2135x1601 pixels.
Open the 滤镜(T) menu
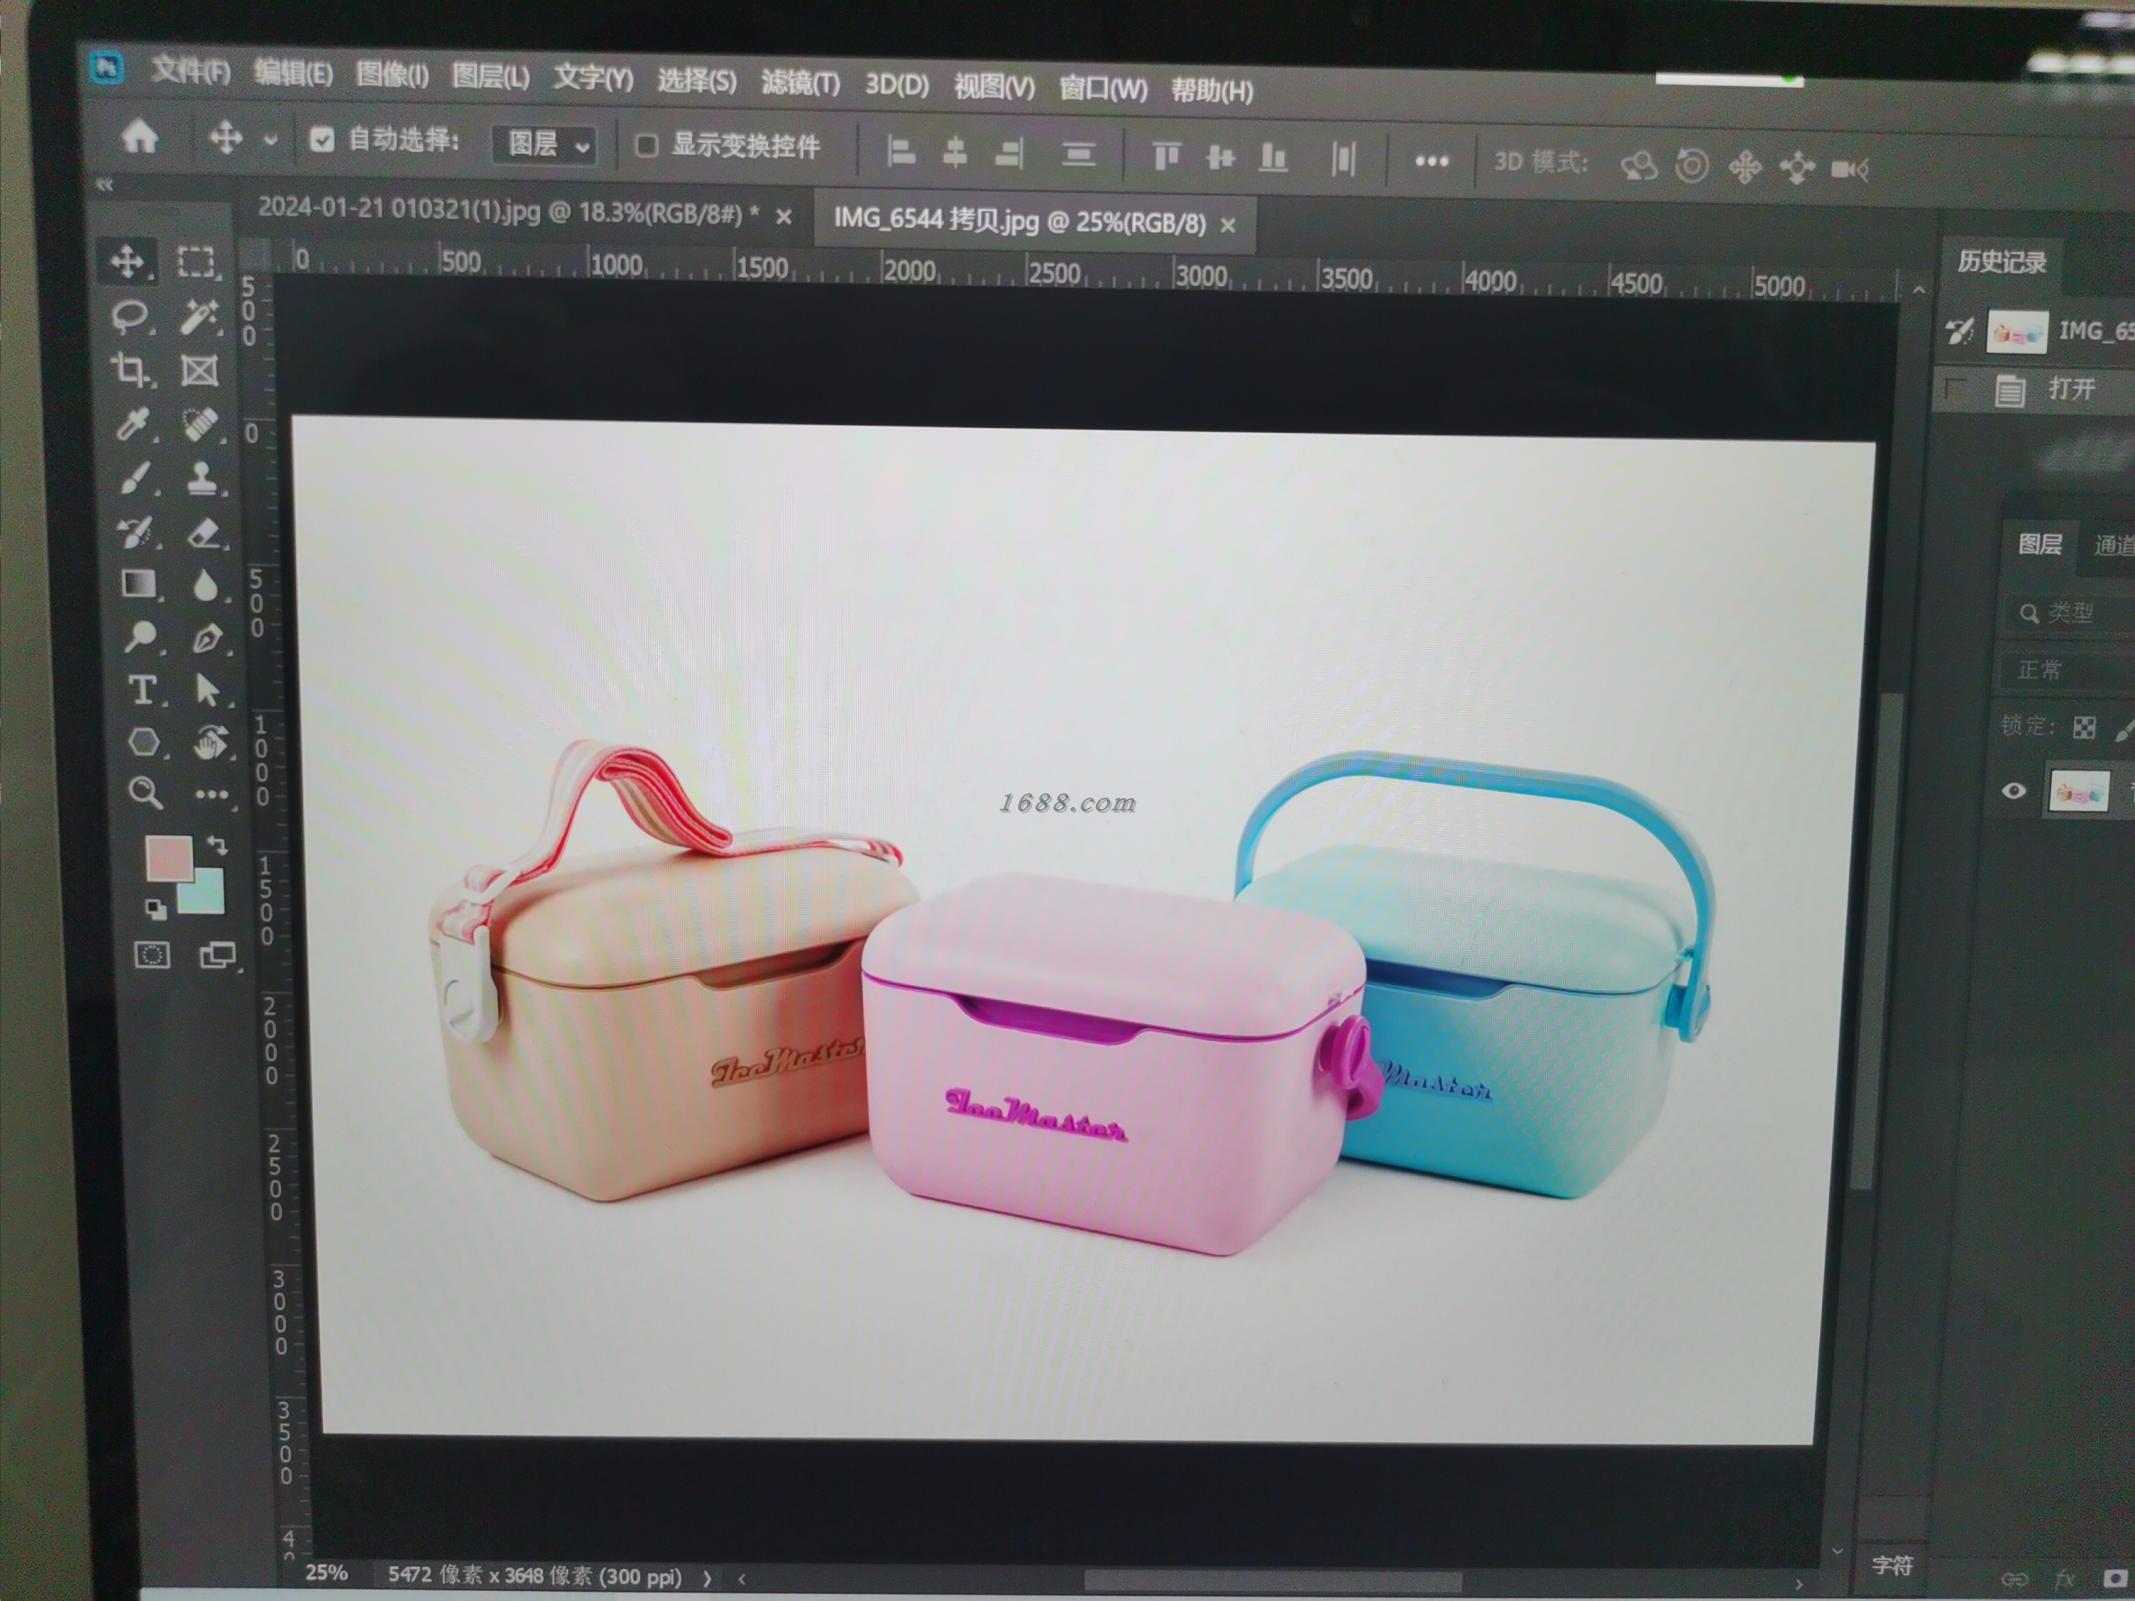click(x=800, y=83)
